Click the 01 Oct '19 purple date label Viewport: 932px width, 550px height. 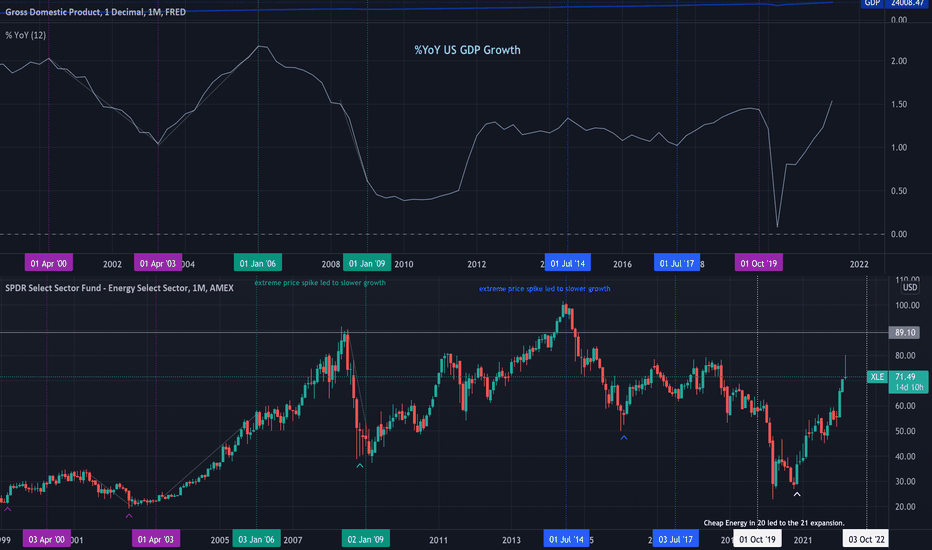pos(758,263)
